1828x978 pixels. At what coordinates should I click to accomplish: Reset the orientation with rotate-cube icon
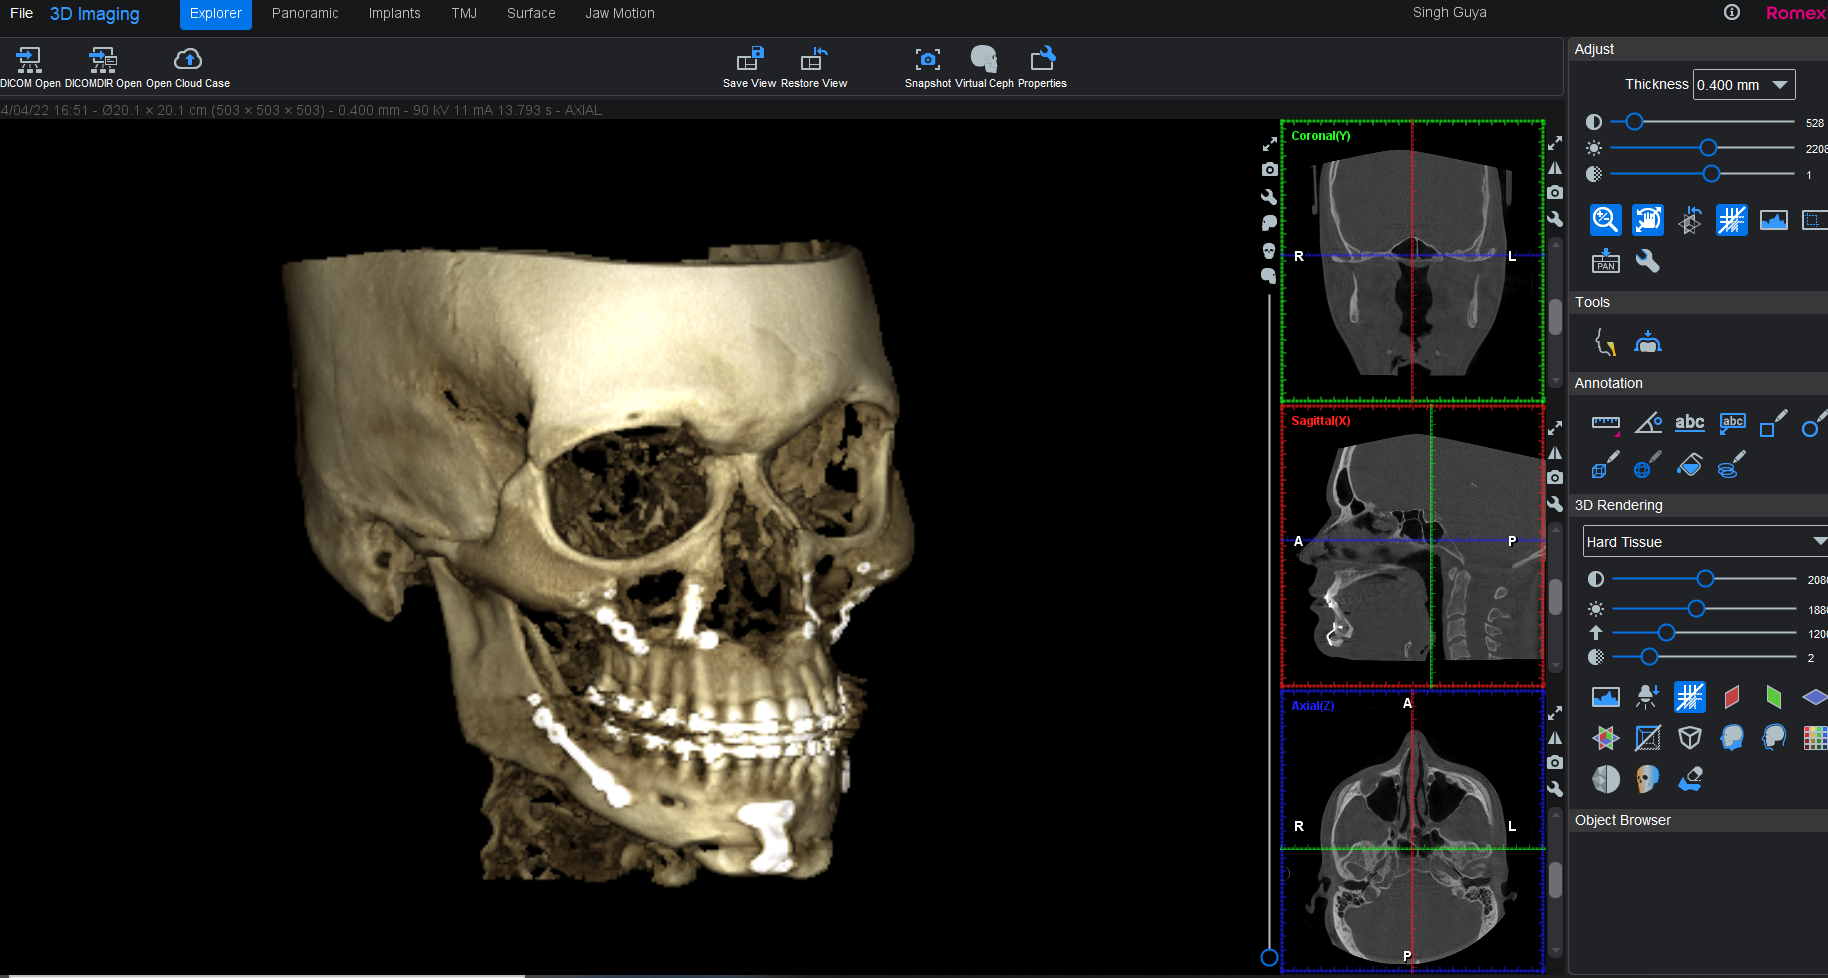click(1690, 219)
